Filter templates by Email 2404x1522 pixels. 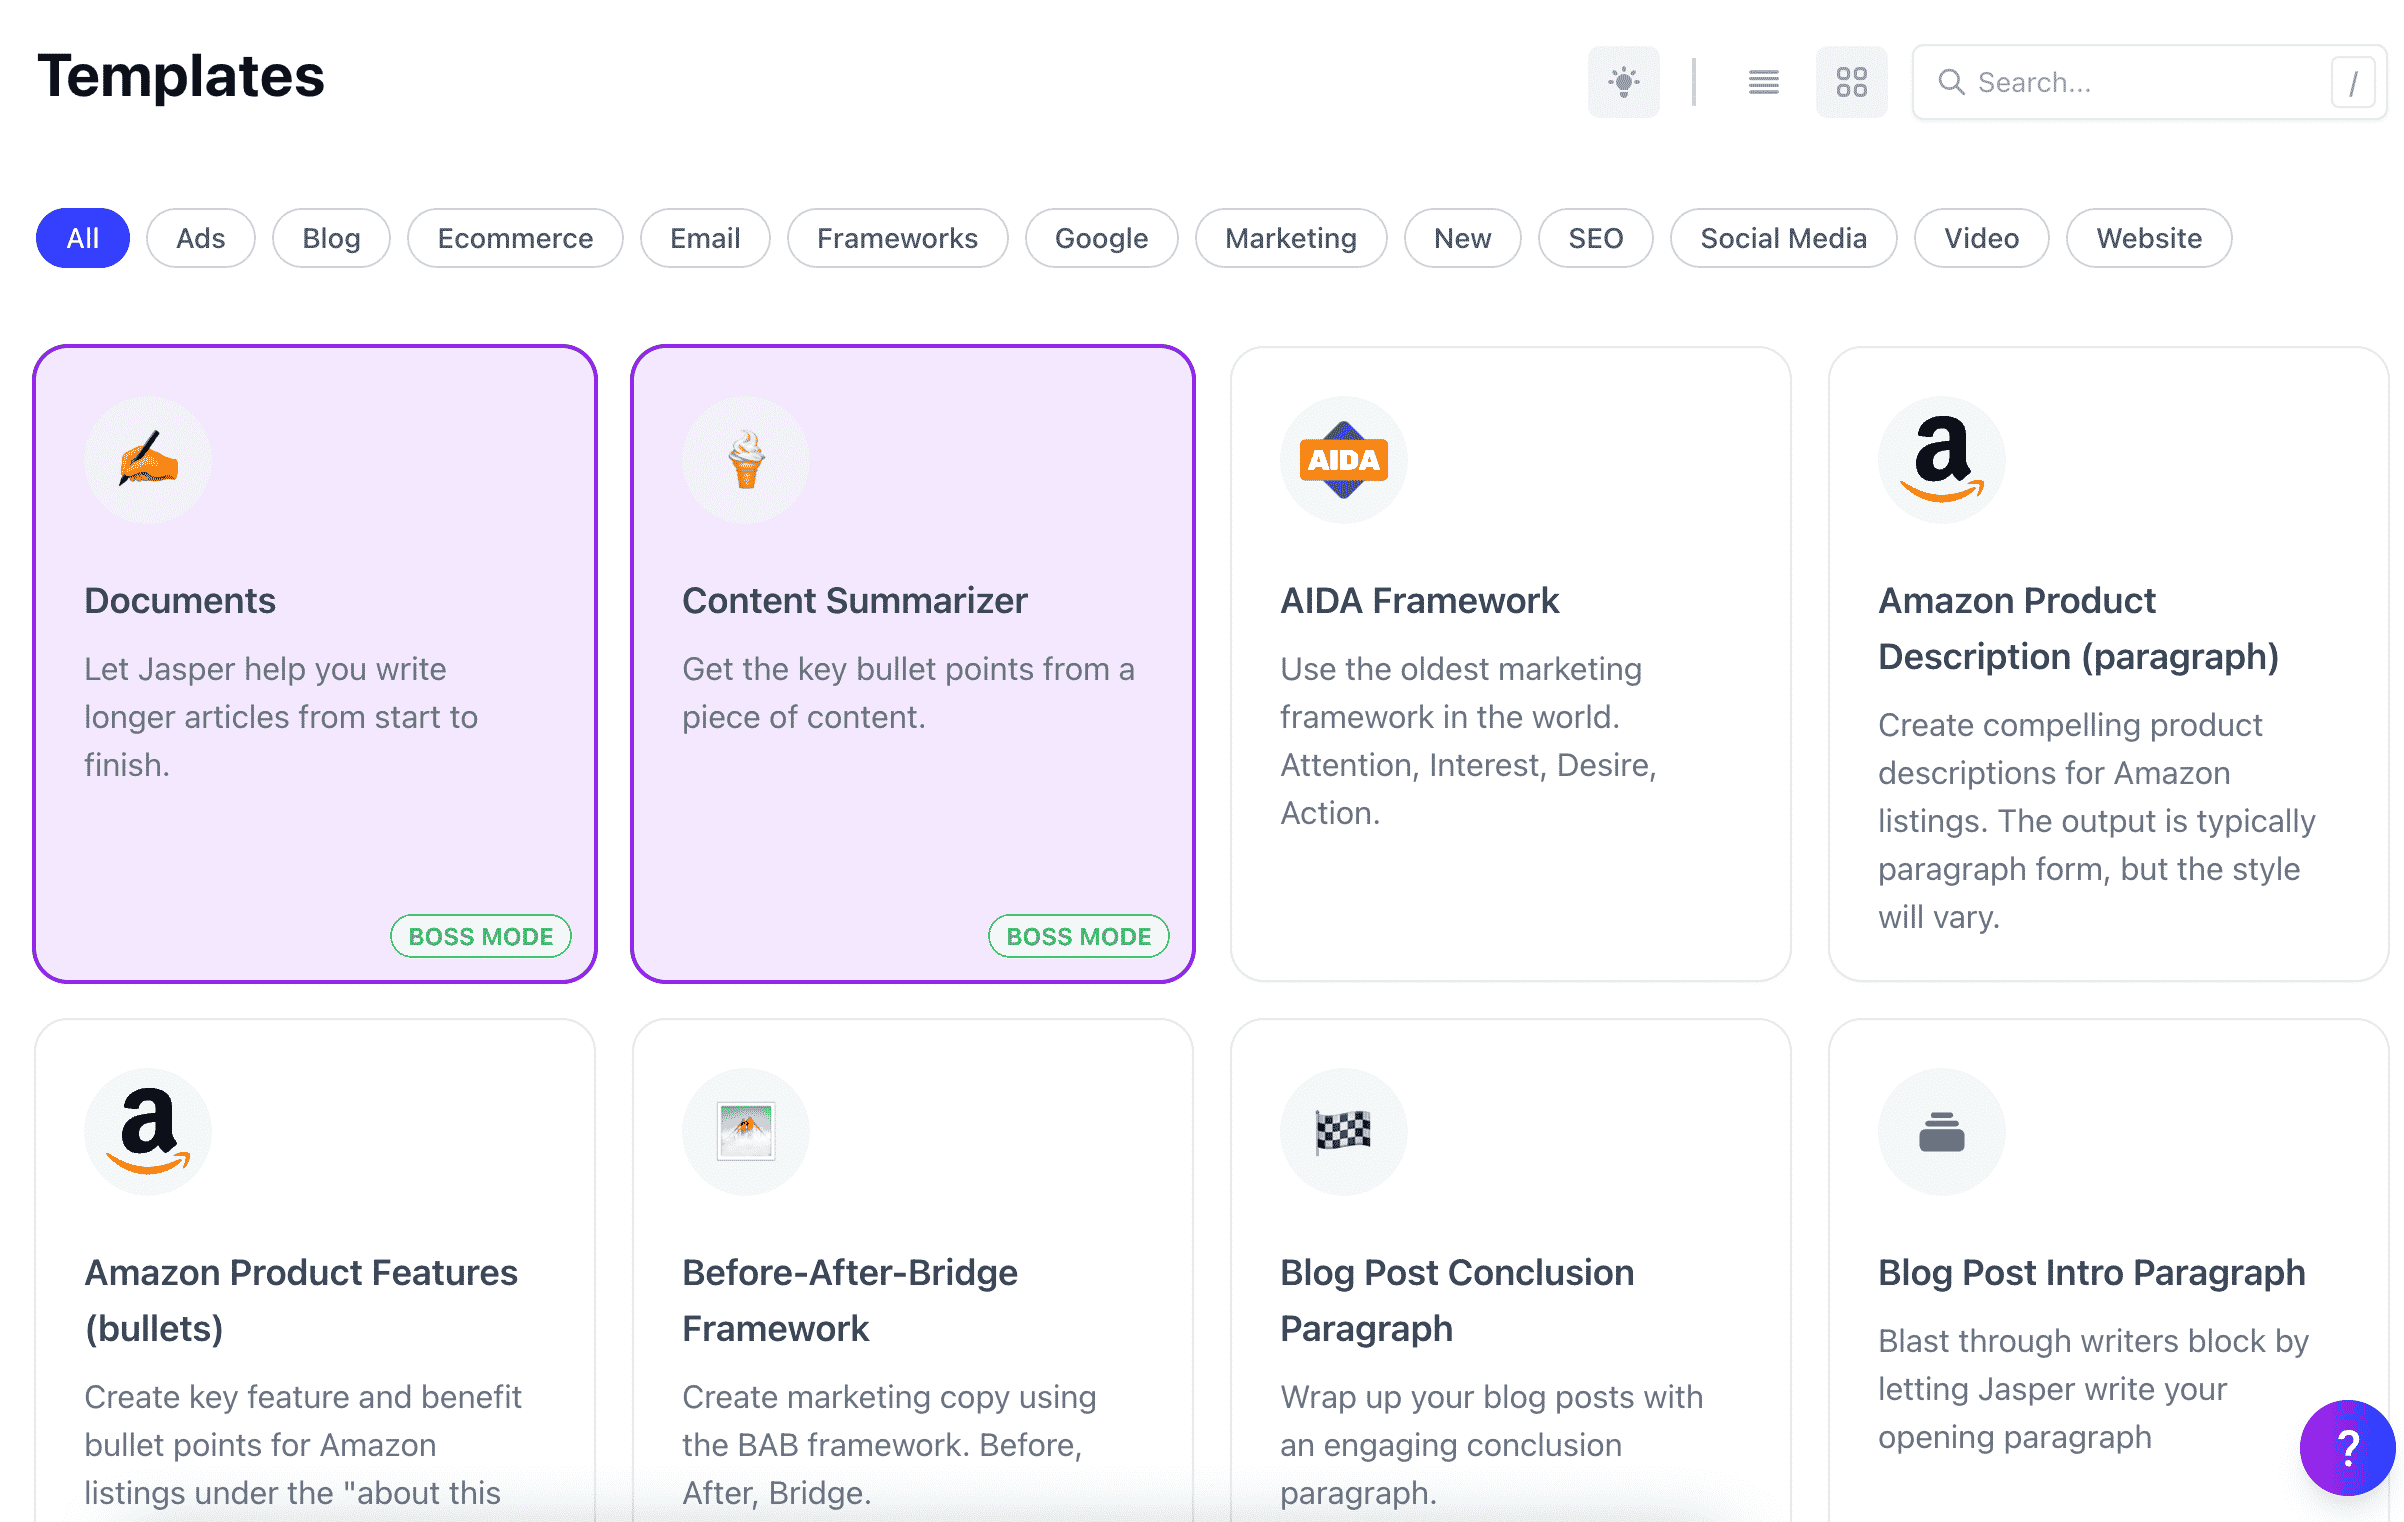point(705,238)
